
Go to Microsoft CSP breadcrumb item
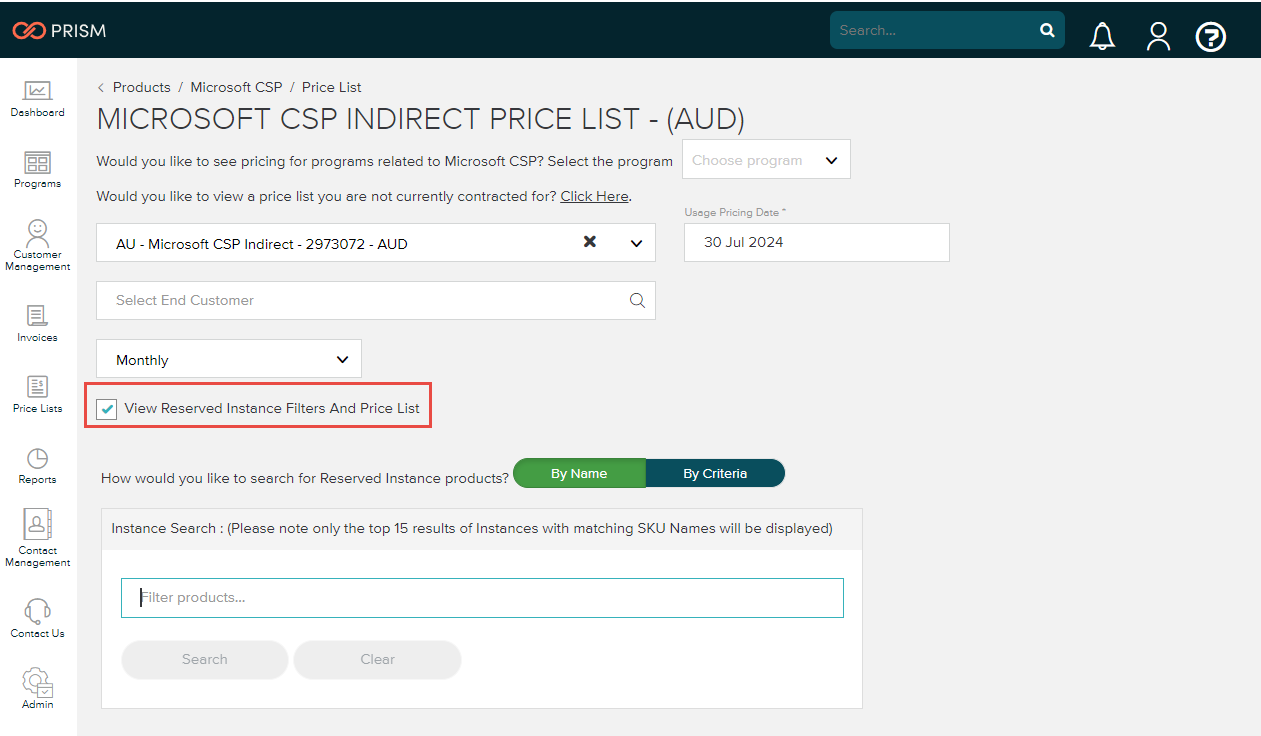pos(236,87)
